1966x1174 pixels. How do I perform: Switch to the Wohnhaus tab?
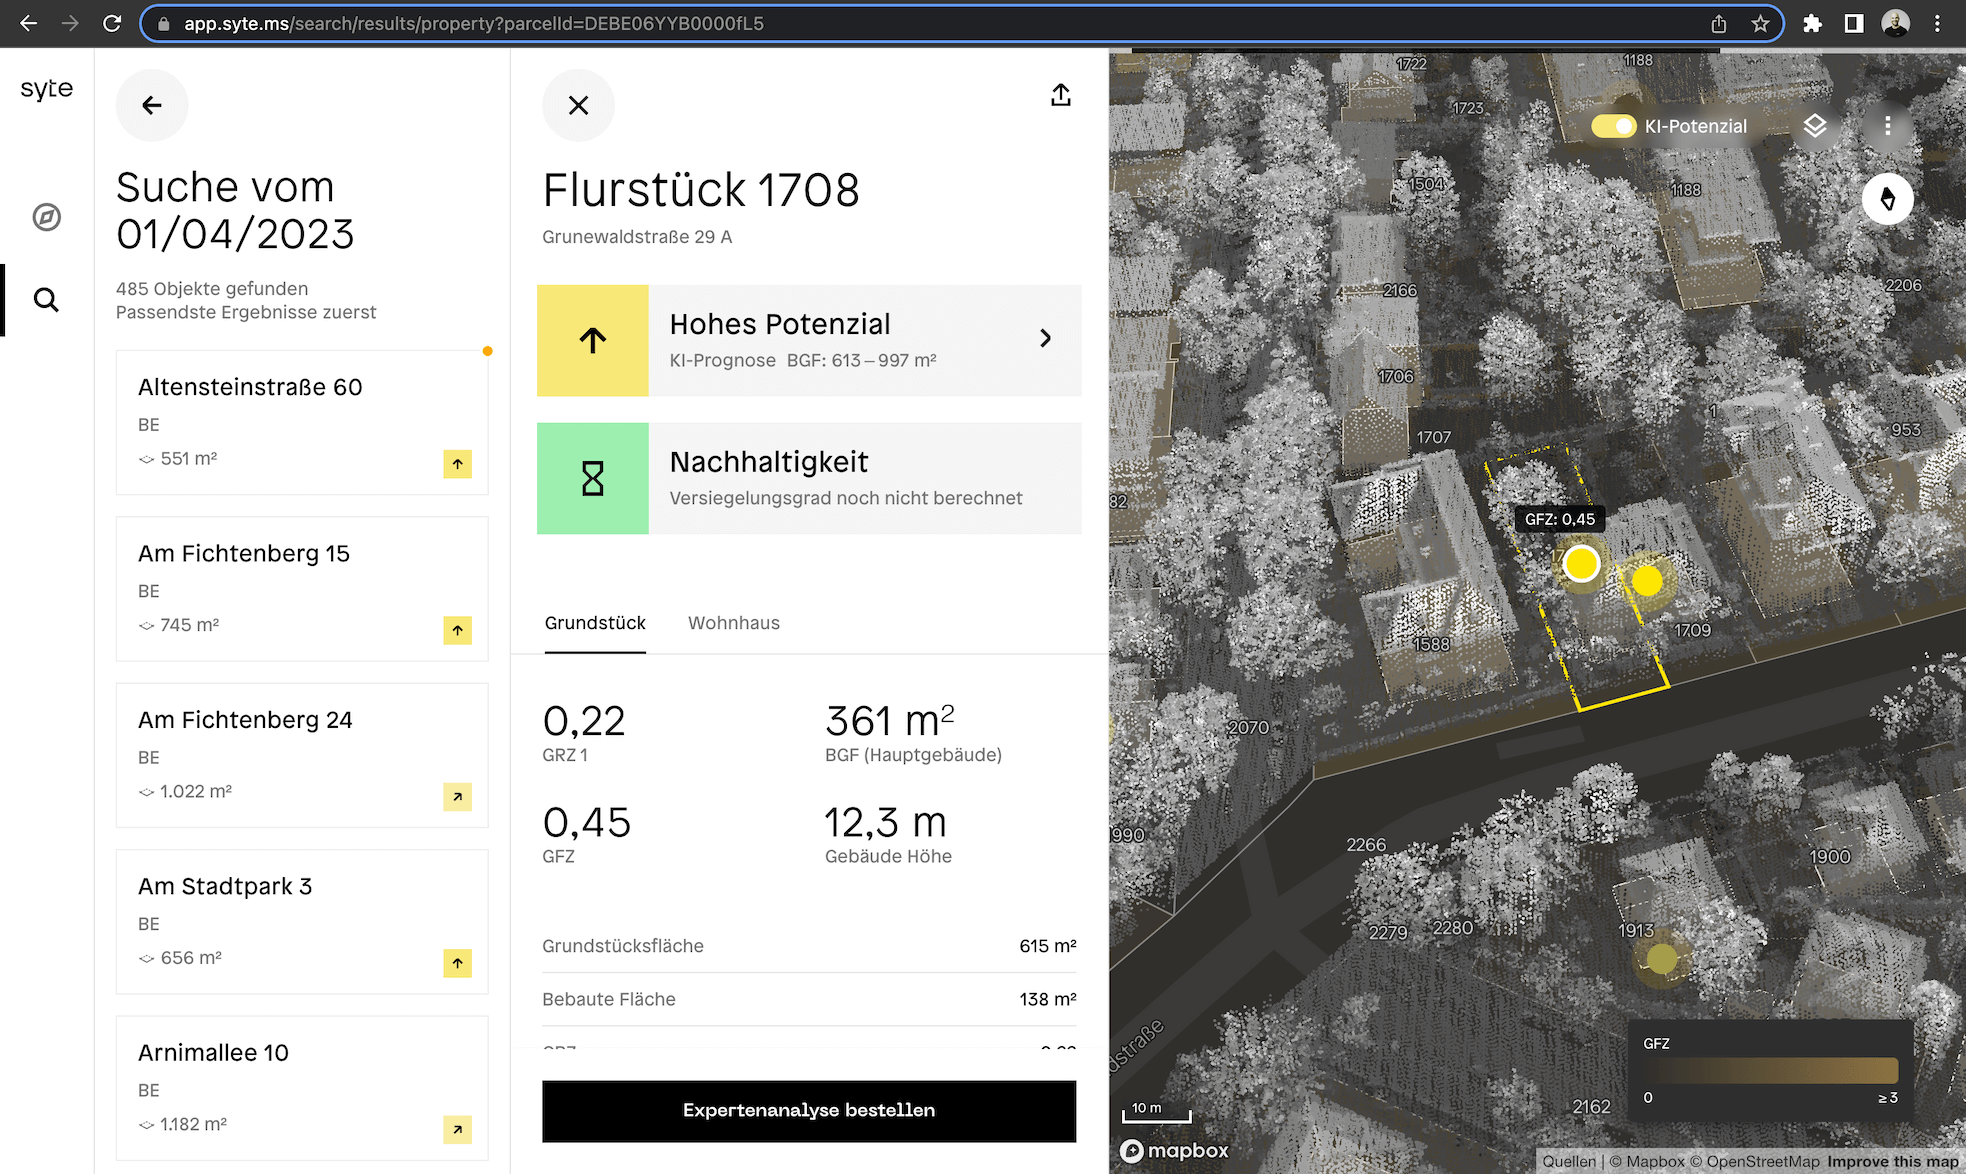click(x=733, y=623)
